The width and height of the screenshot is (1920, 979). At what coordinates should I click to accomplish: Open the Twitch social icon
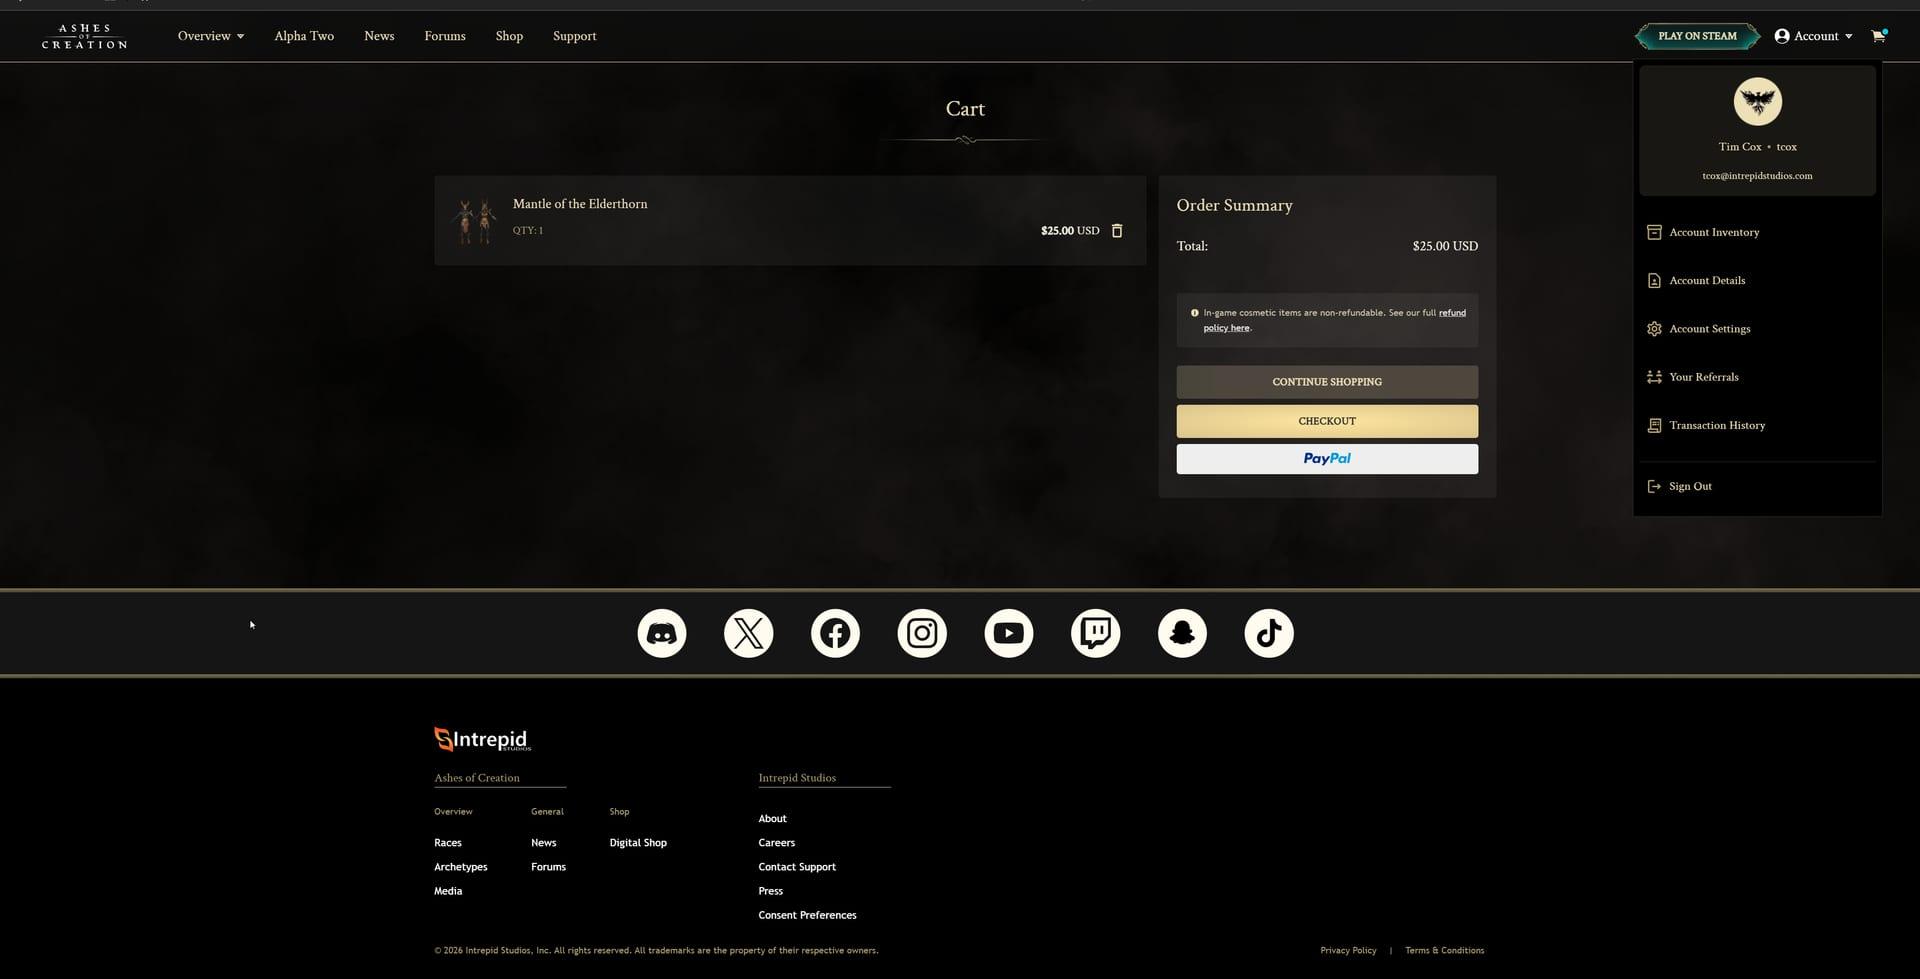1095,633
